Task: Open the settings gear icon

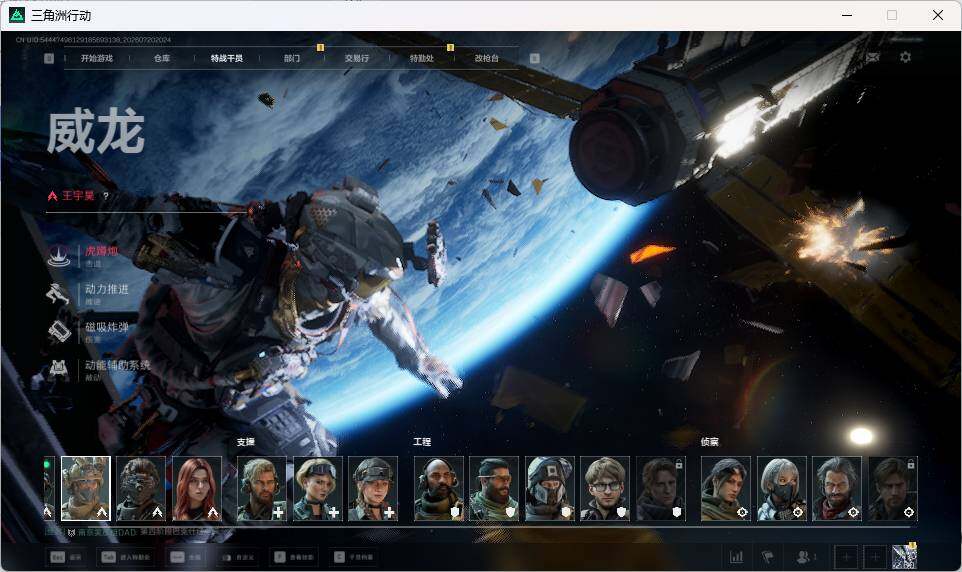Action: pos(905,57)
